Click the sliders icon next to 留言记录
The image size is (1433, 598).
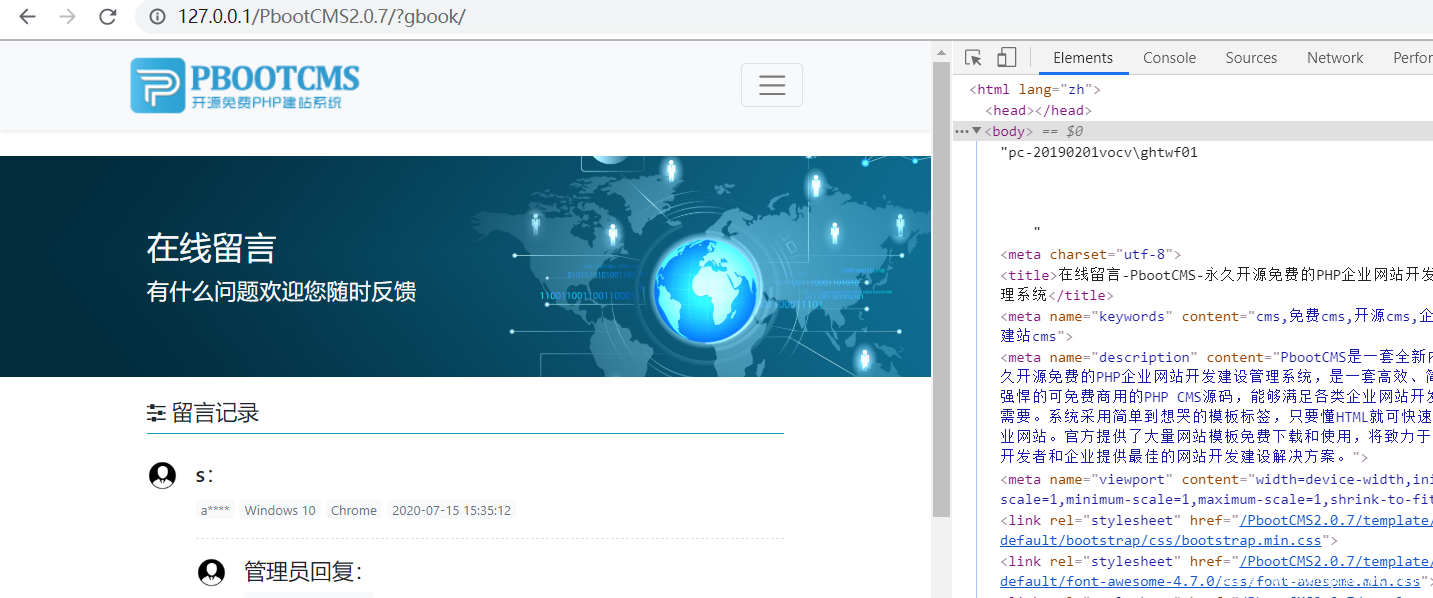point(156,413)
